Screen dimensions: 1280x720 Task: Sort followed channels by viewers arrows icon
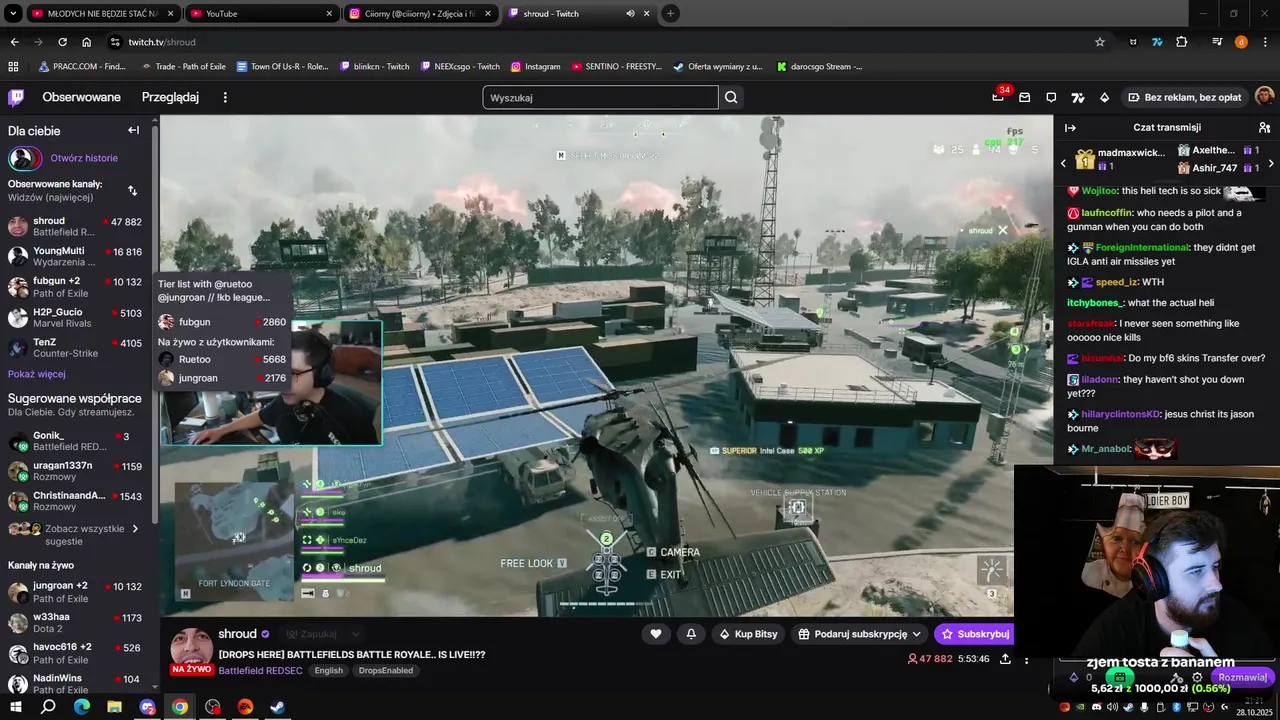(x=132, y=190)
